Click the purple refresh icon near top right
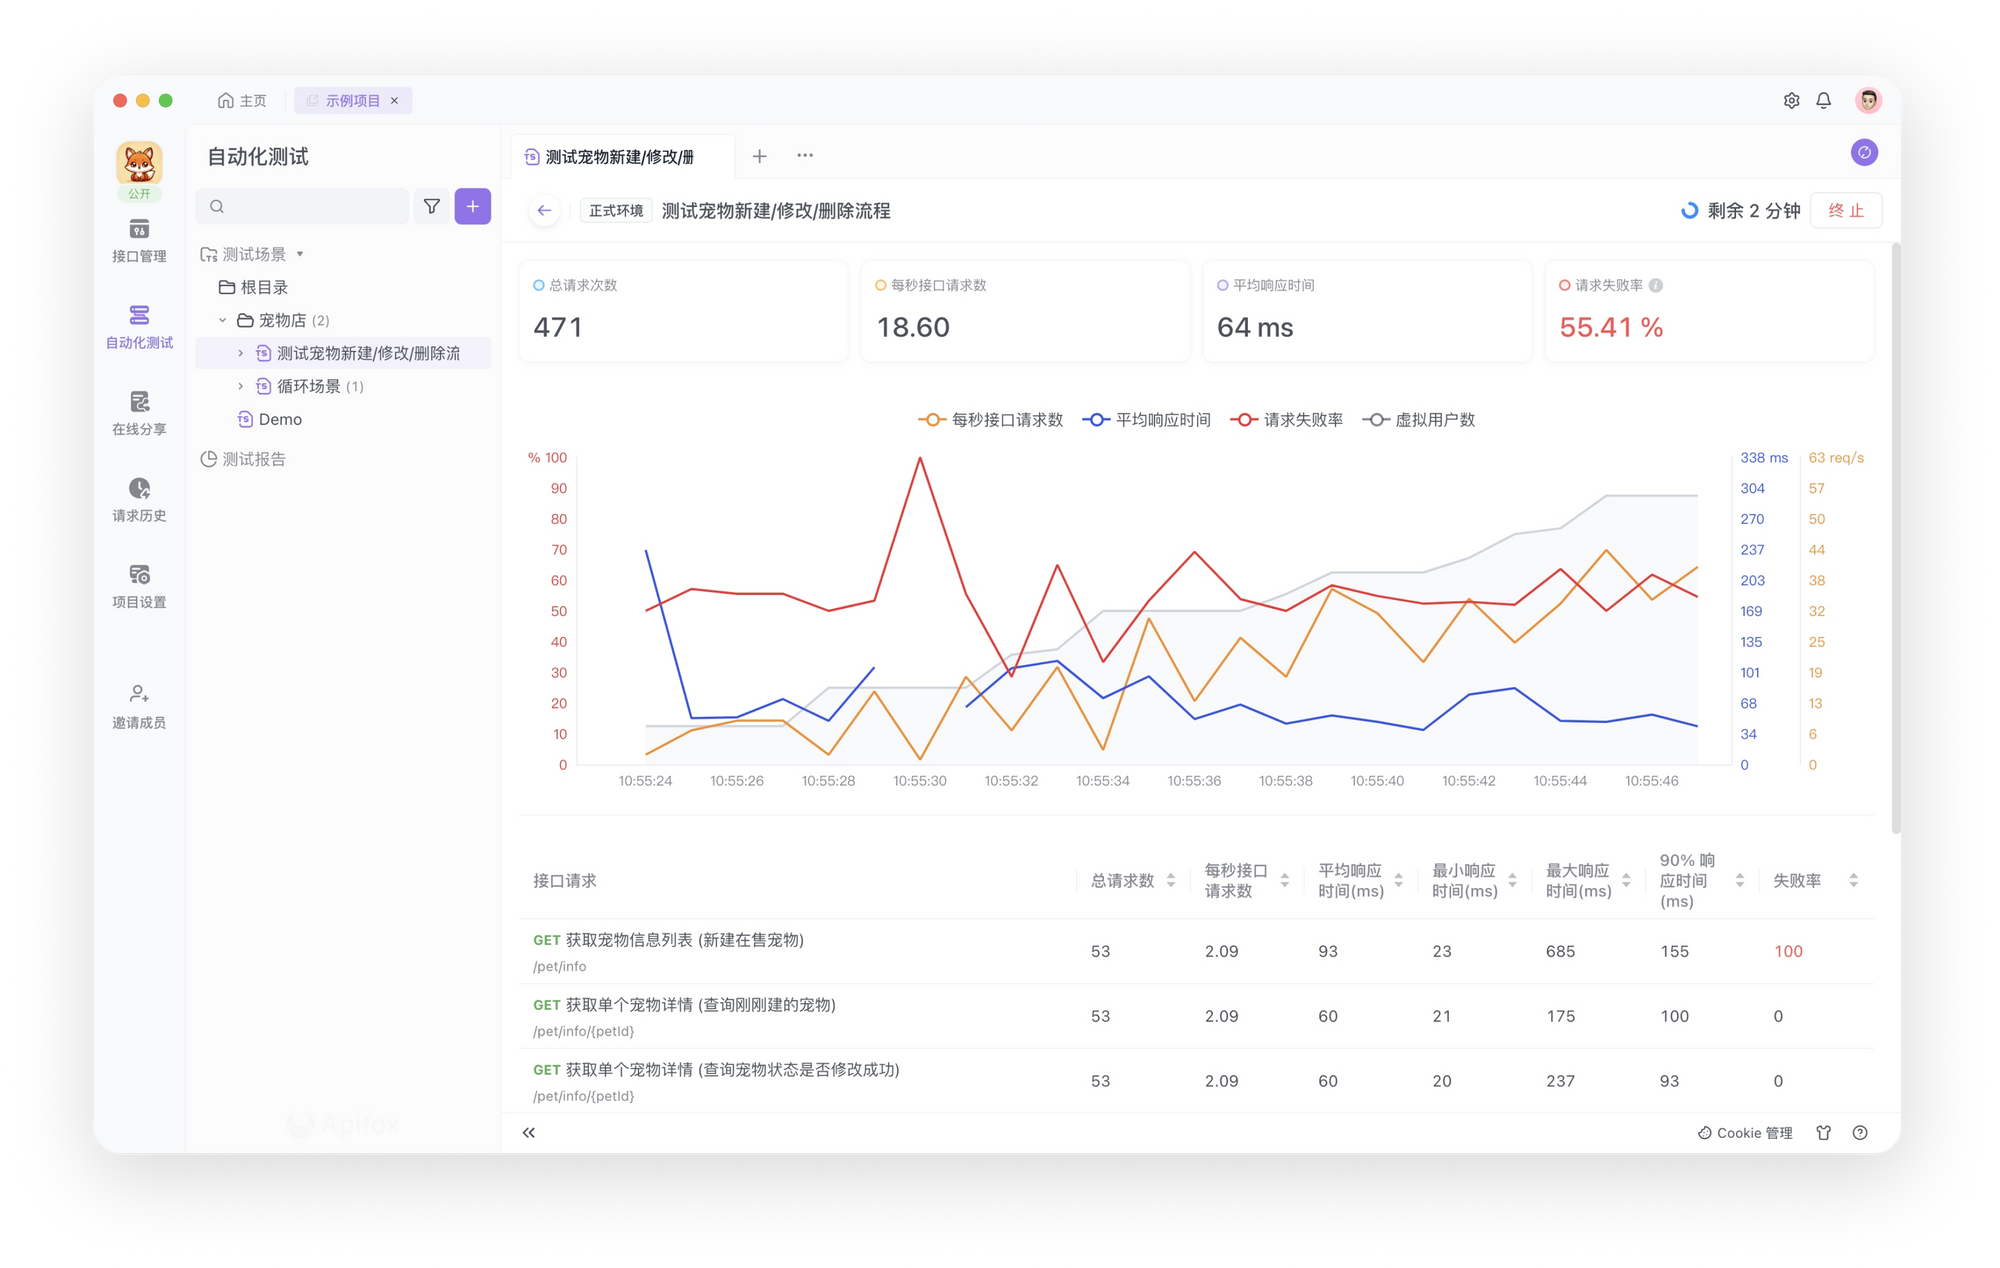2000x1268 pixels. pyautogui.click(x=1866, y=152)
